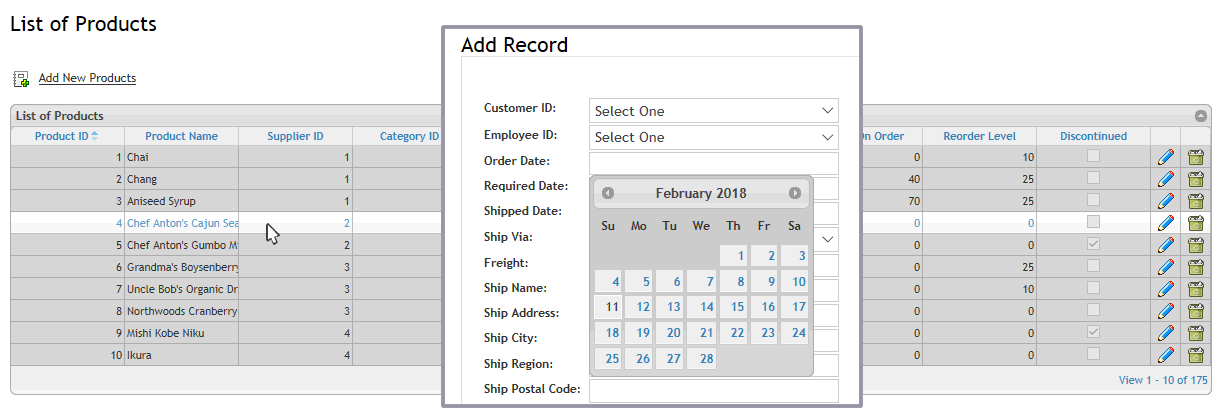Click the pencil edit icon for Chai row
Viewport: 1222px width, 408px height.
click(1165, 157)
